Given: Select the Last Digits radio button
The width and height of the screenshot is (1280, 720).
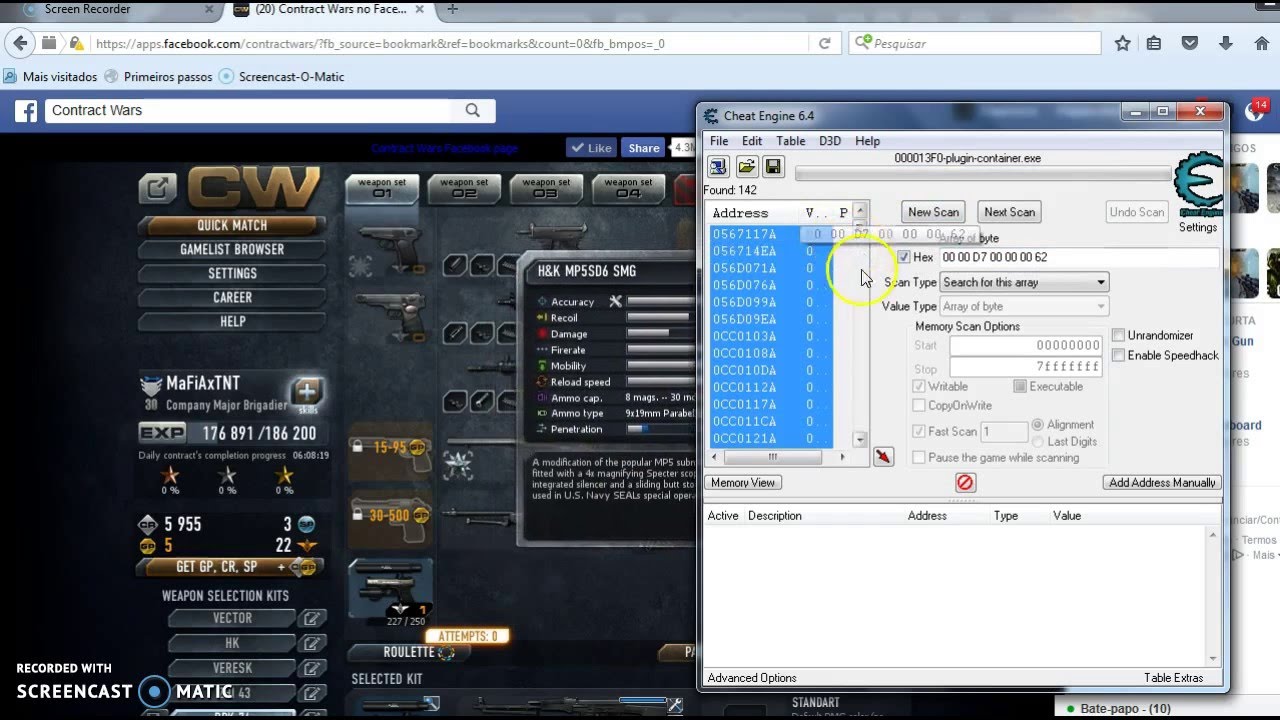Looking at the screenshot, I should 1038,441.
